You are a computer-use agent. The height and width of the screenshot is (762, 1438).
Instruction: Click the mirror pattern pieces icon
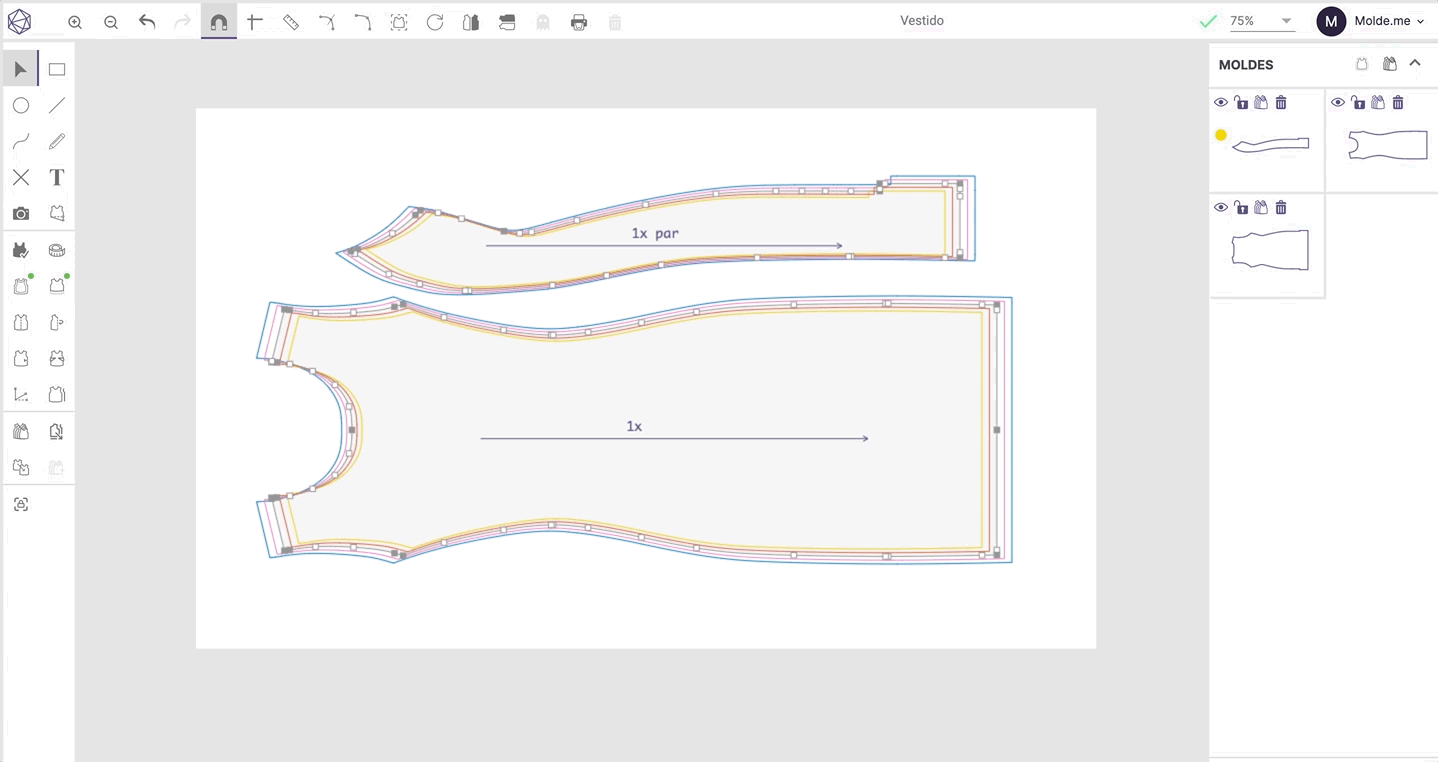[x=471, y=22]
